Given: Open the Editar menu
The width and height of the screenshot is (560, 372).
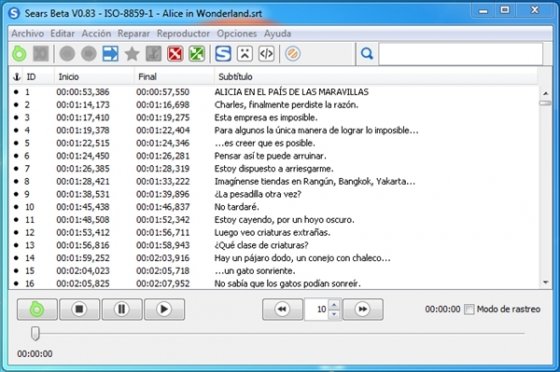Looking at the screenshot, I should coord(62,34).
